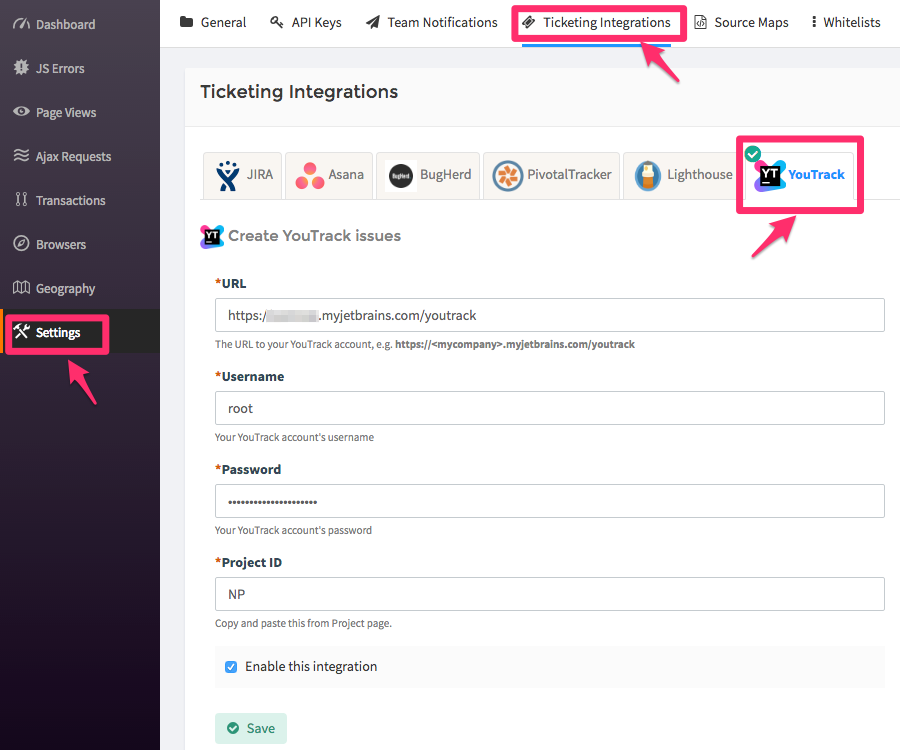Viewport: 900px width, 750px height.
Task: Click the Enable this integration label
Action: [311, 667]
